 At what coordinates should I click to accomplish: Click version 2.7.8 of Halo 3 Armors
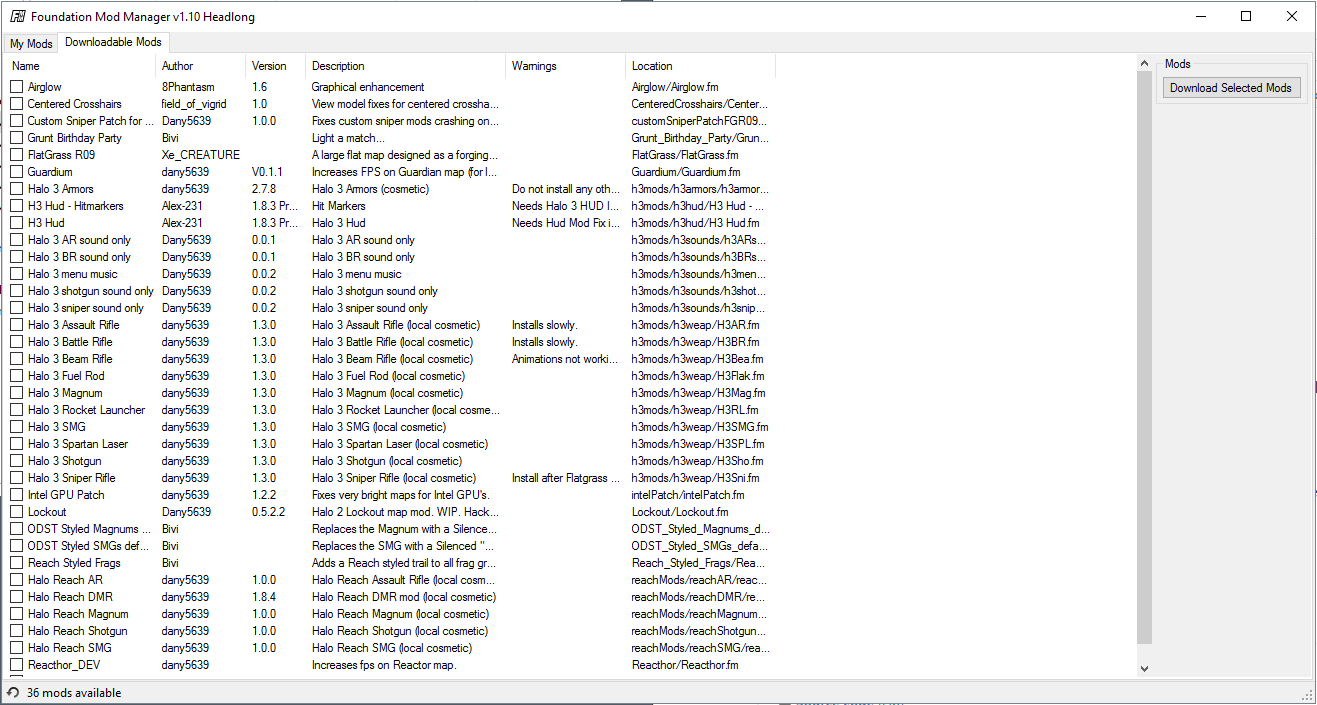[264, 189]
